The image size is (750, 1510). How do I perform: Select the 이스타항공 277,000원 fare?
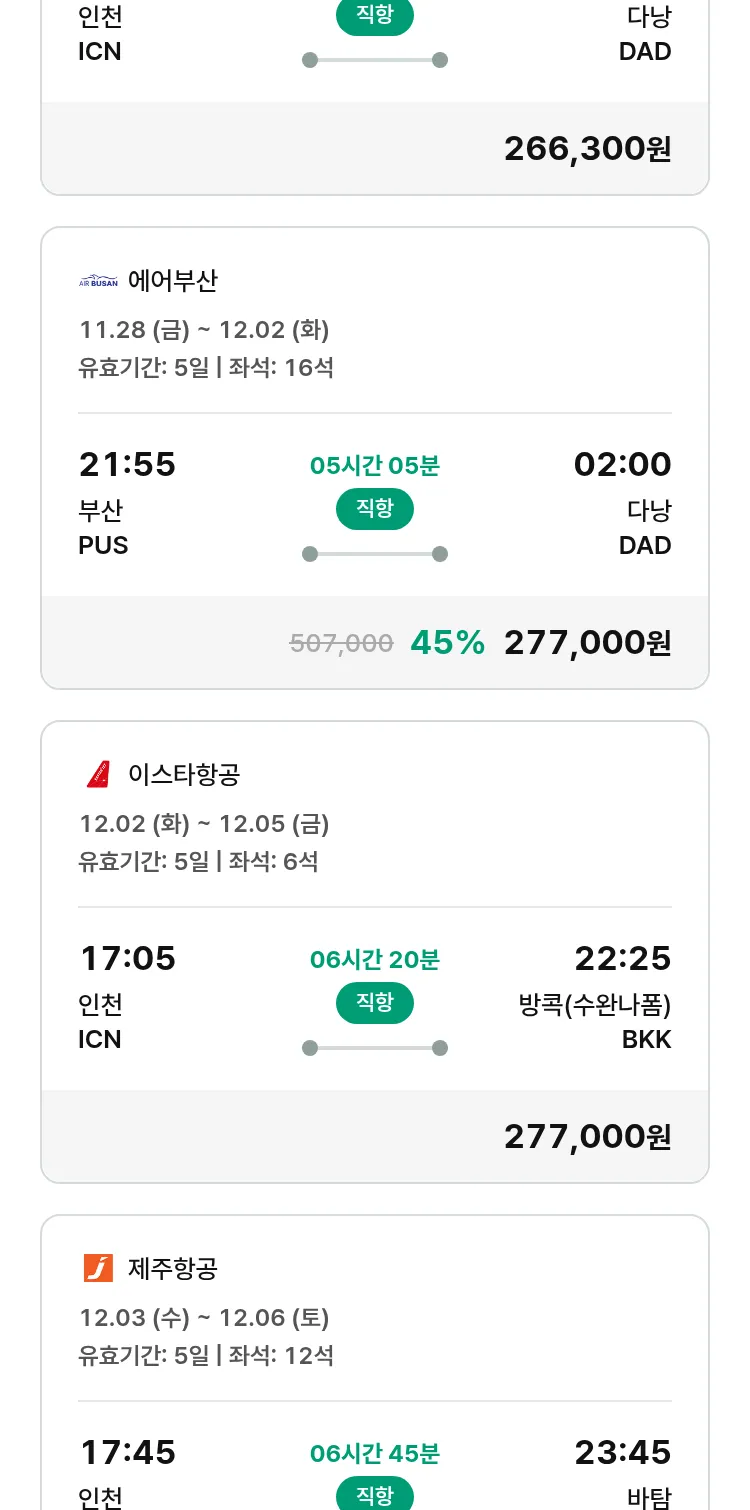tap(587, 1137)
